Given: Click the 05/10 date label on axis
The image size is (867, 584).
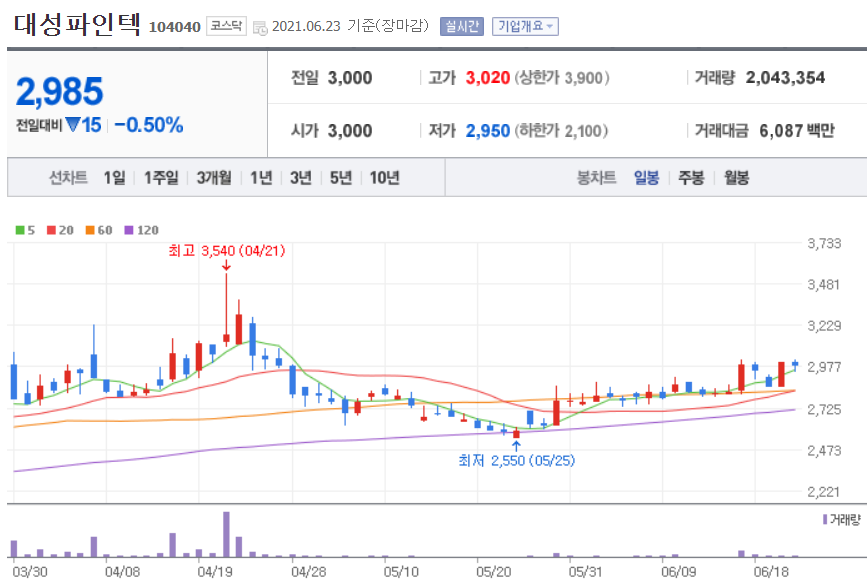Looking at the screenshot, I should [401, 571].
